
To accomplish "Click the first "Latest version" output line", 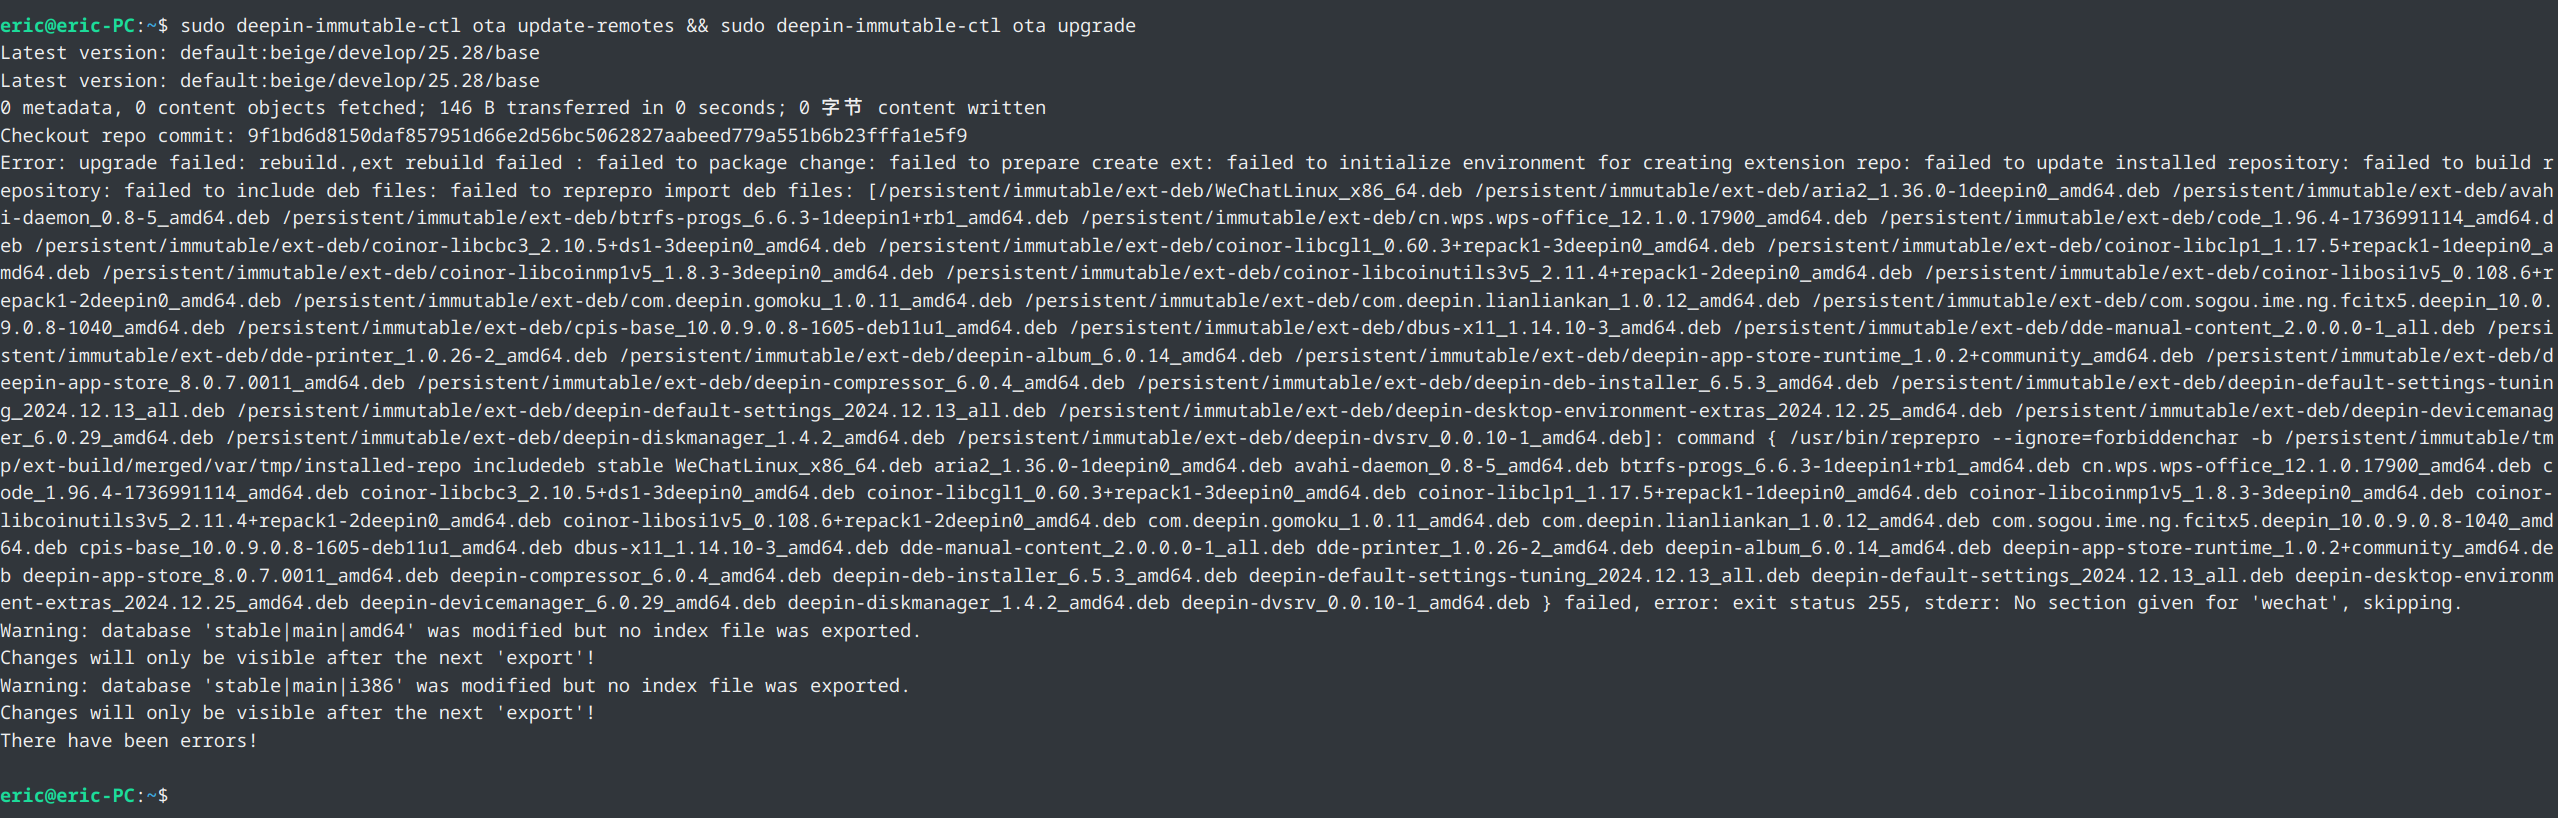I will pos(270,53).
